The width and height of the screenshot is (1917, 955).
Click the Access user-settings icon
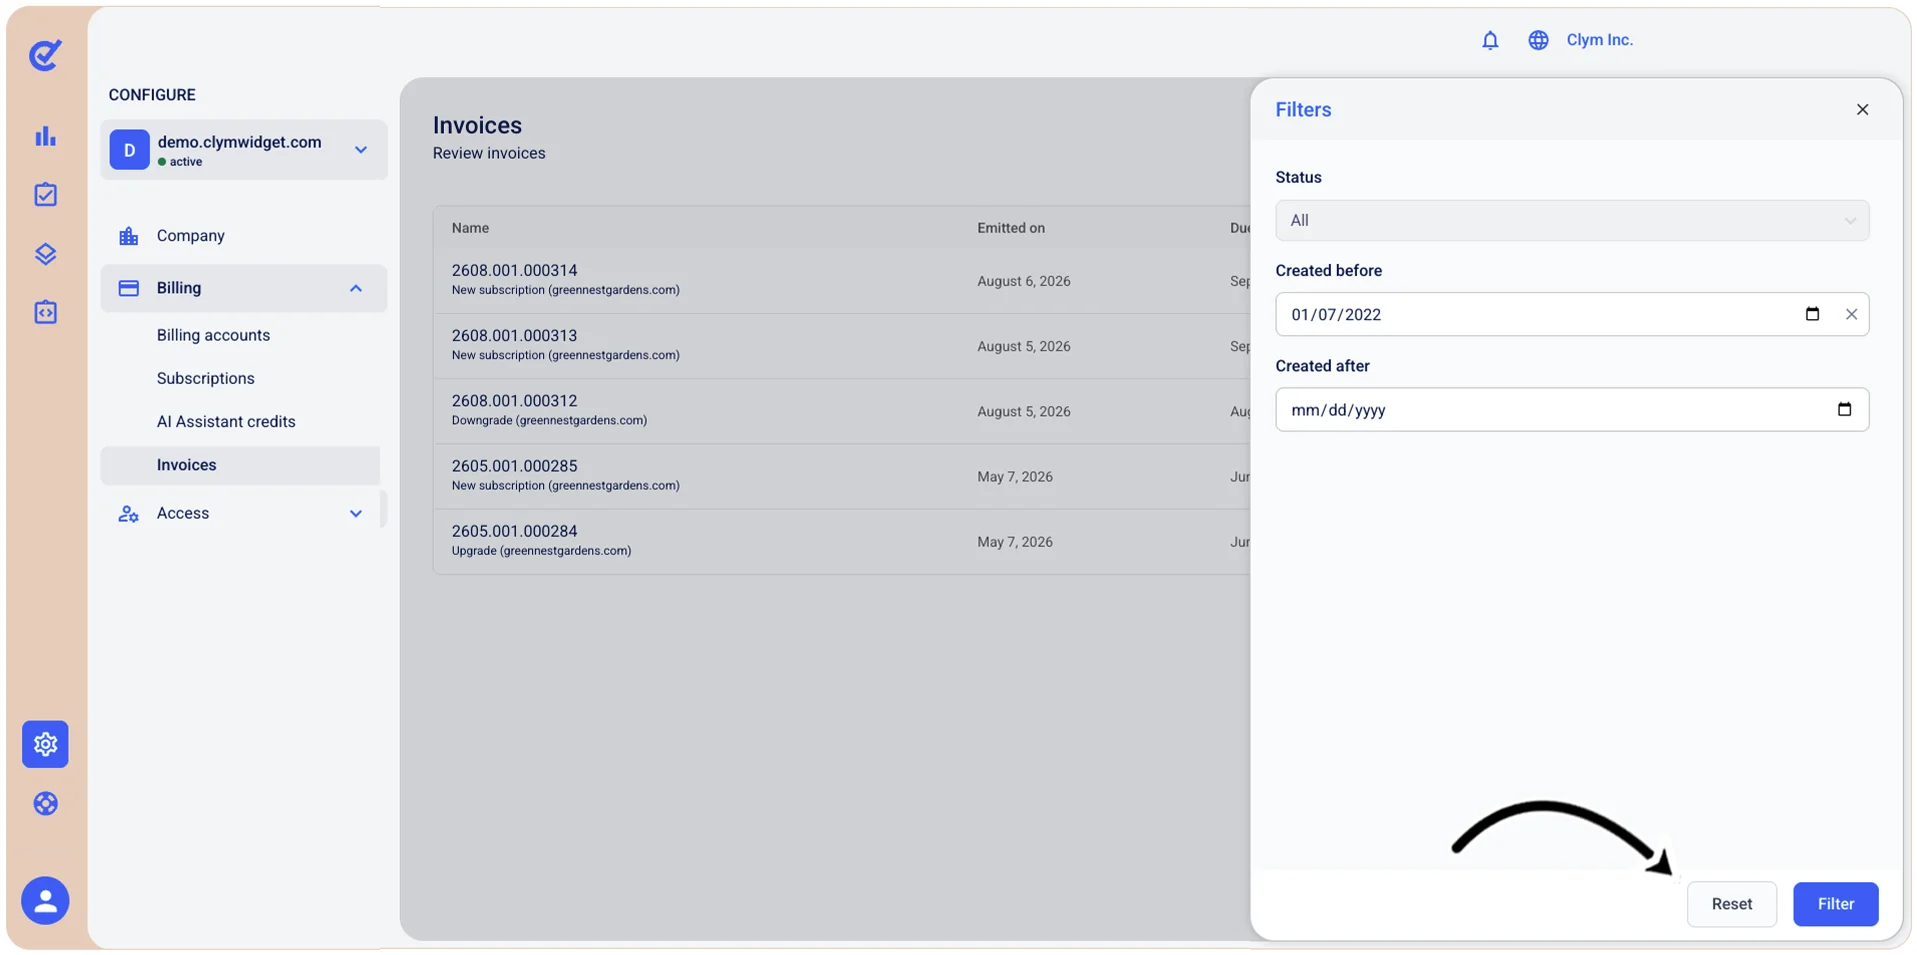tap(128, 514)
